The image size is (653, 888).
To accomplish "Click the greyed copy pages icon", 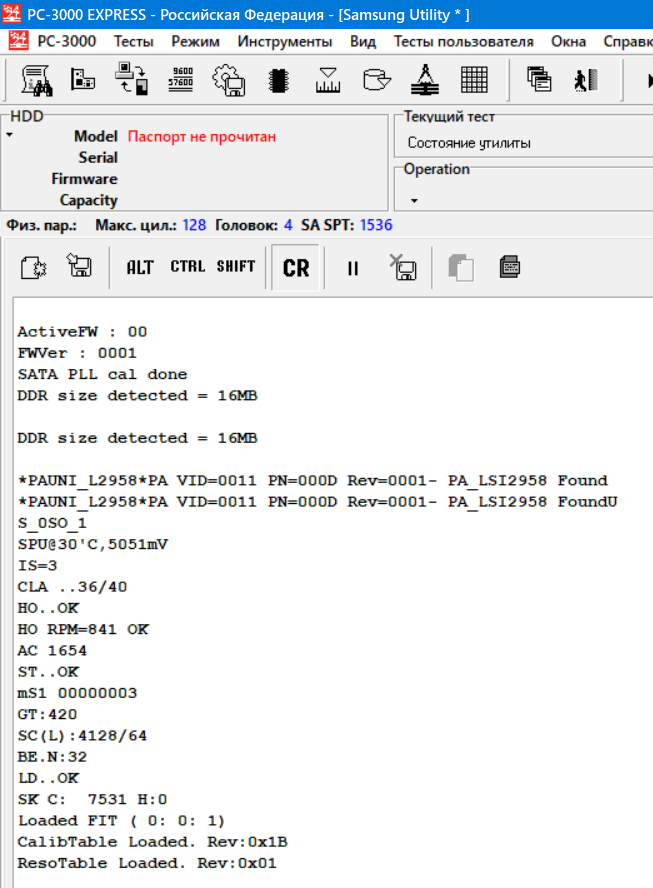I will coord(461,267).
